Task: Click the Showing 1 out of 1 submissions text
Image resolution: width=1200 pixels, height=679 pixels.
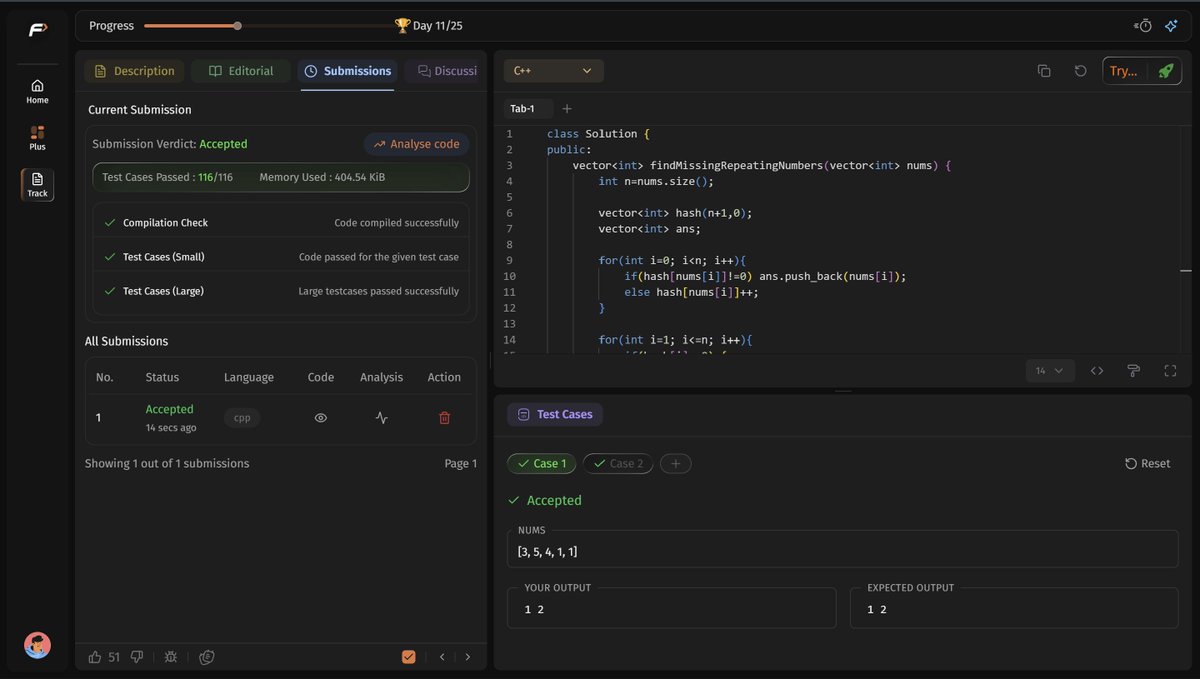Action: [x=167, y=464]
